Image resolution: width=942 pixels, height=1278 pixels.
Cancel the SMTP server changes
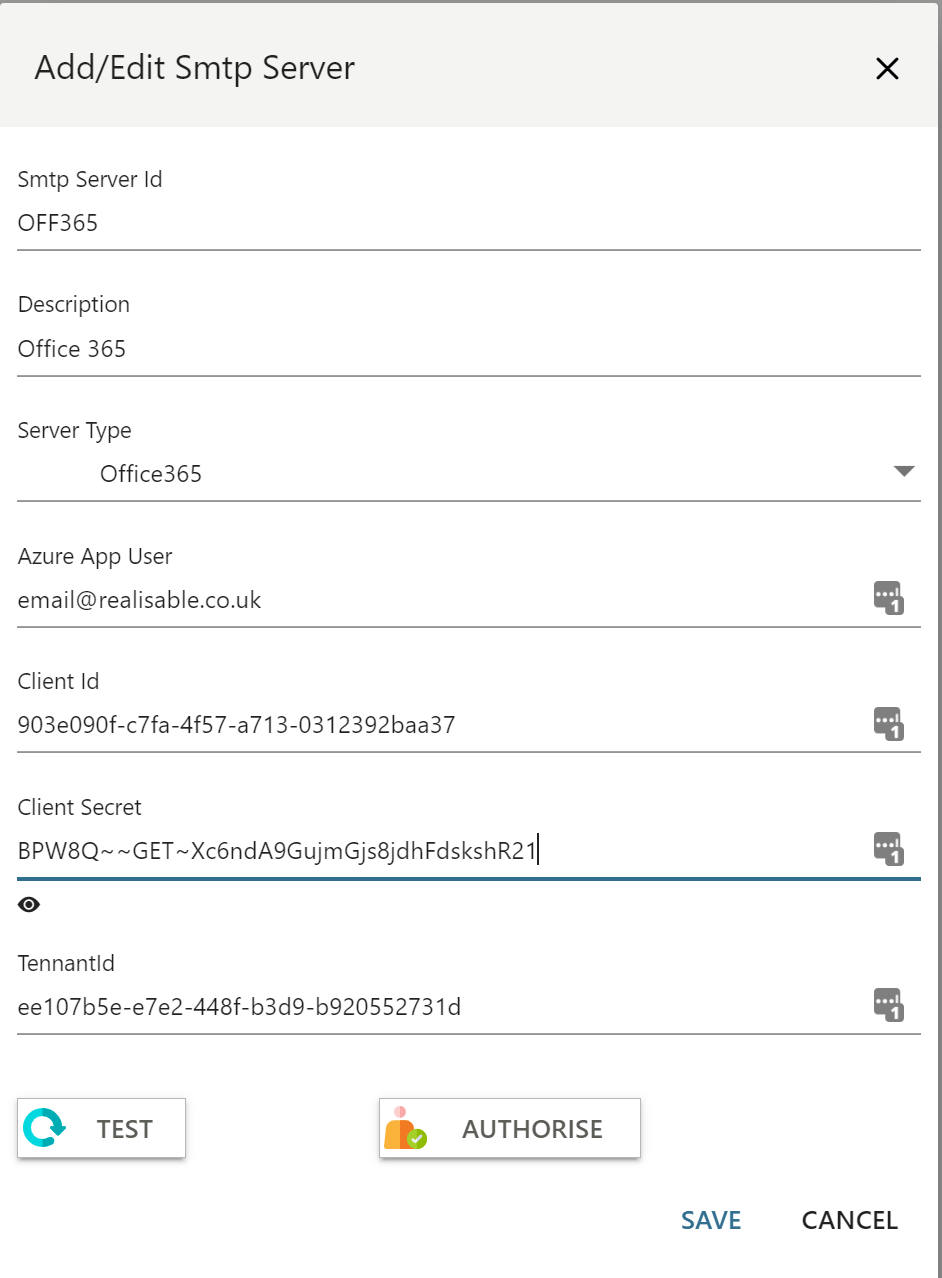849,1220
